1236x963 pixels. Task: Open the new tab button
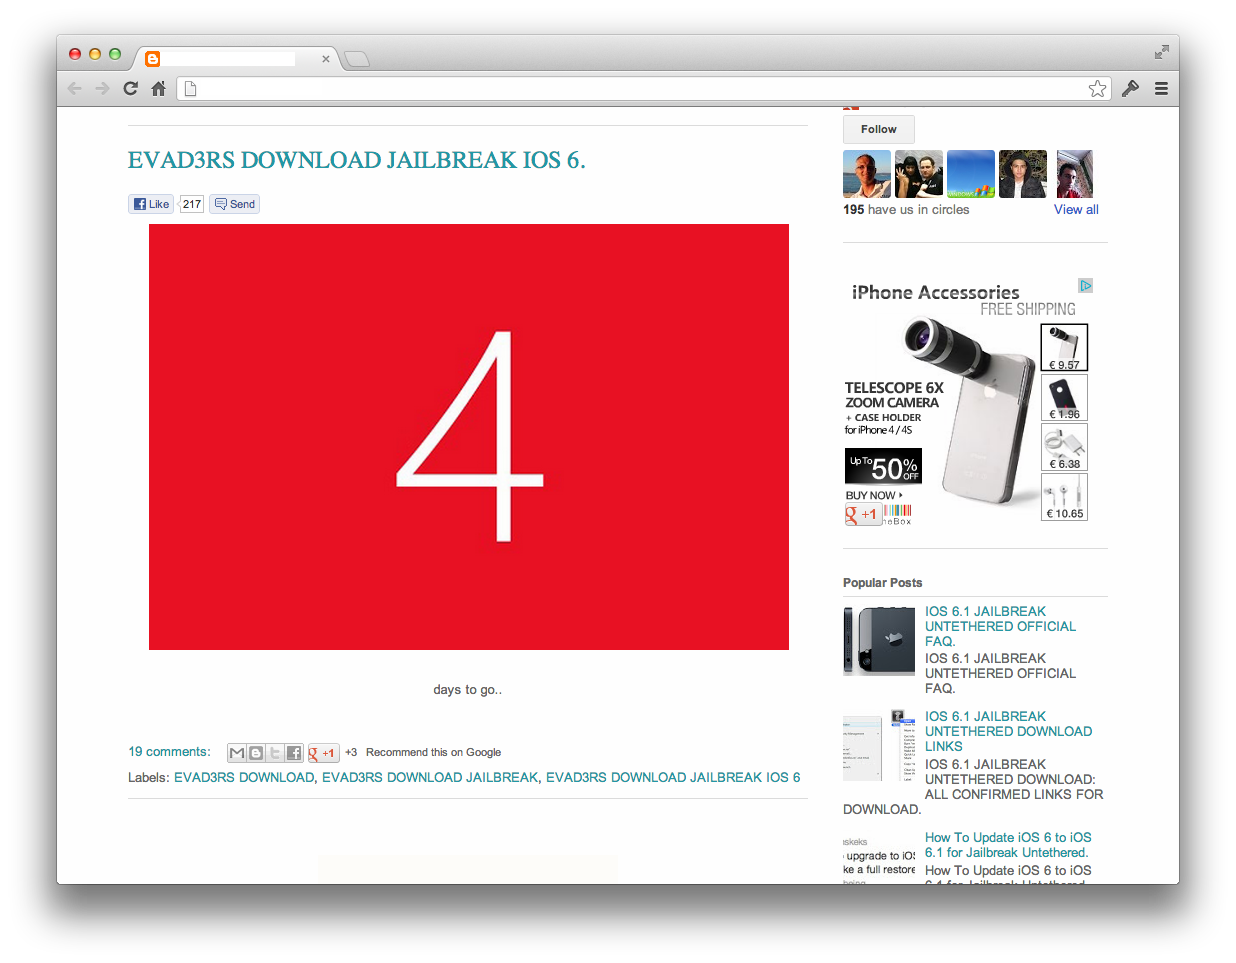pos(357,59)
